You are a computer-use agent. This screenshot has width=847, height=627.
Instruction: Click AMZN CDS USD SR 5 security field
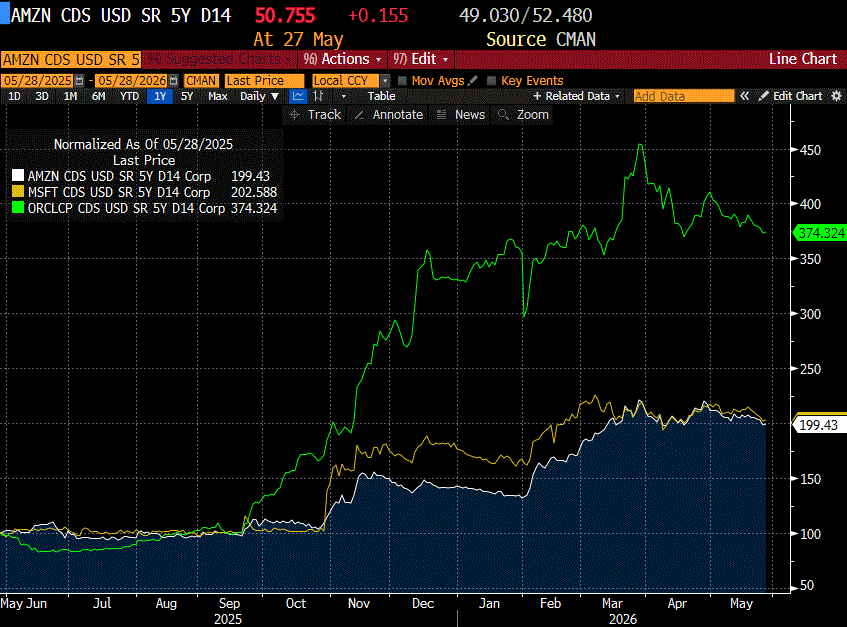71,59
